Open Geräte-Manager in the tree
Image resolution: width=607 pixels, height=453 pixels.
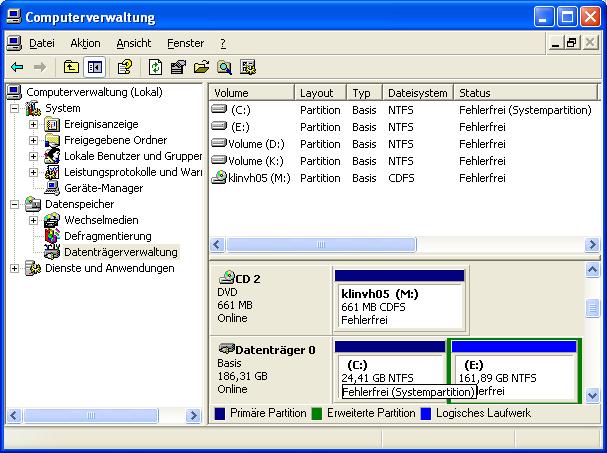tap(103, 188)
